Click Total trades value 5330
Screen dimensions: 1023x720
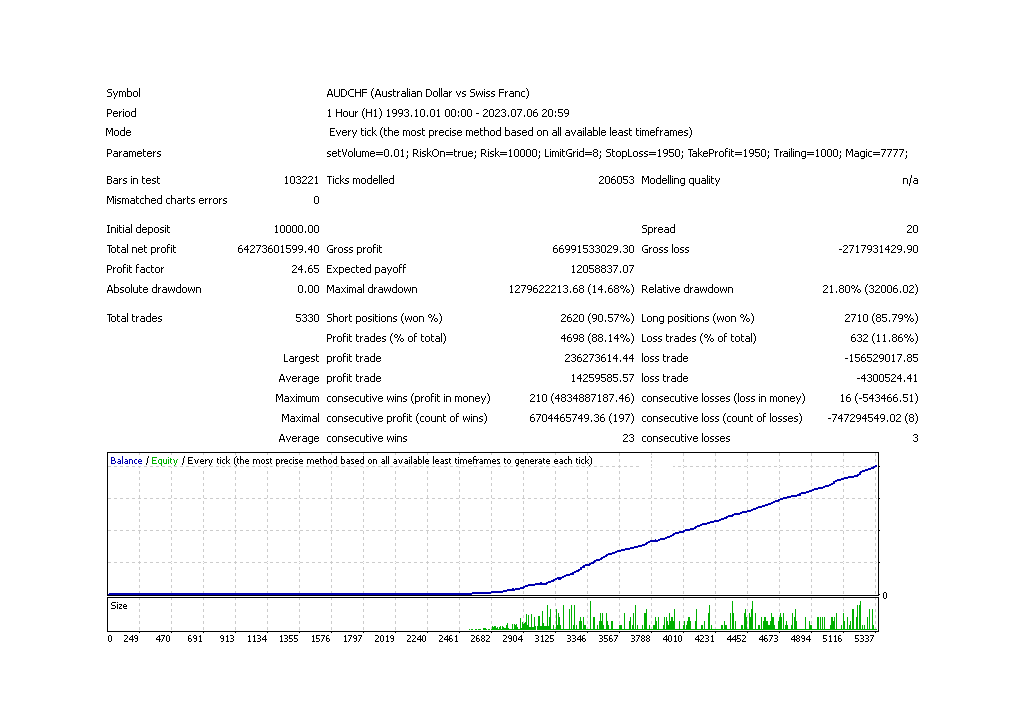coord(307,318)
